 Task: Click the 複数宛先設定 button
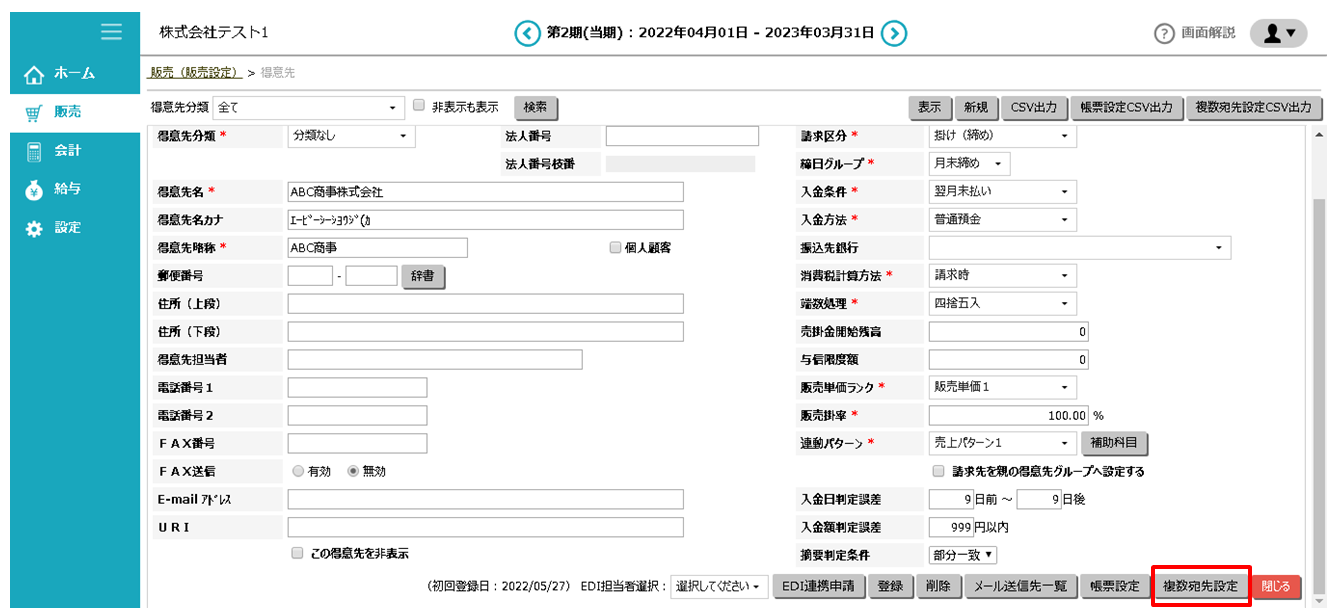click(1200, 586)
